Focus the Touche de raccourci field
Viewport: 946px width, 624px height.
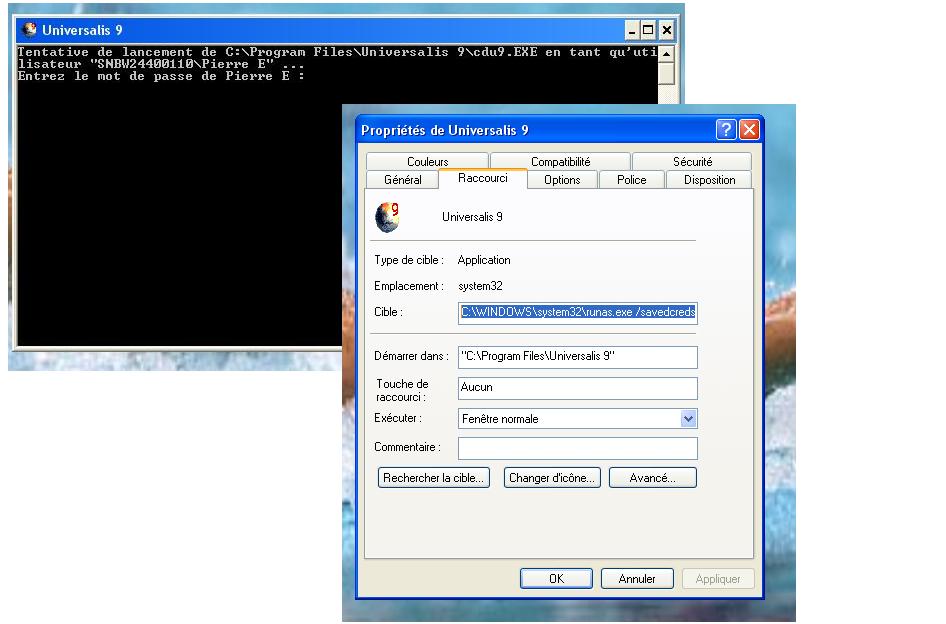pos(577,388)
